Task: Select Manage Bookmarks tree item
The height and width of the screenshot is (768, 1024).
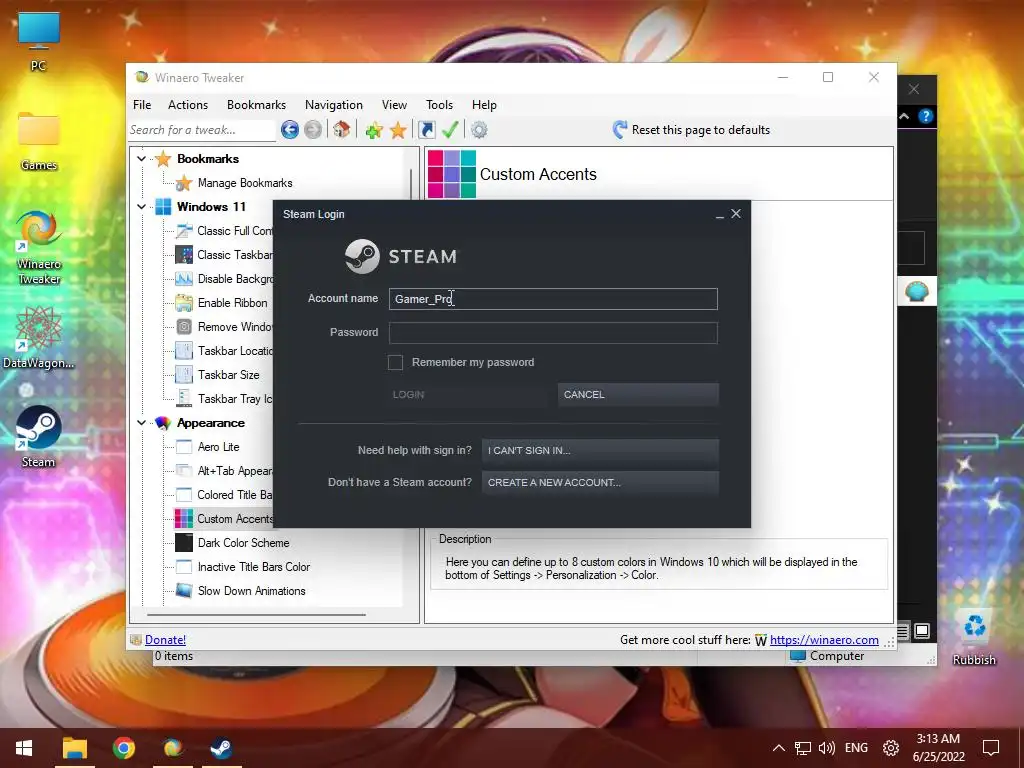Action: pyautogui.click(x=245, y=183)
